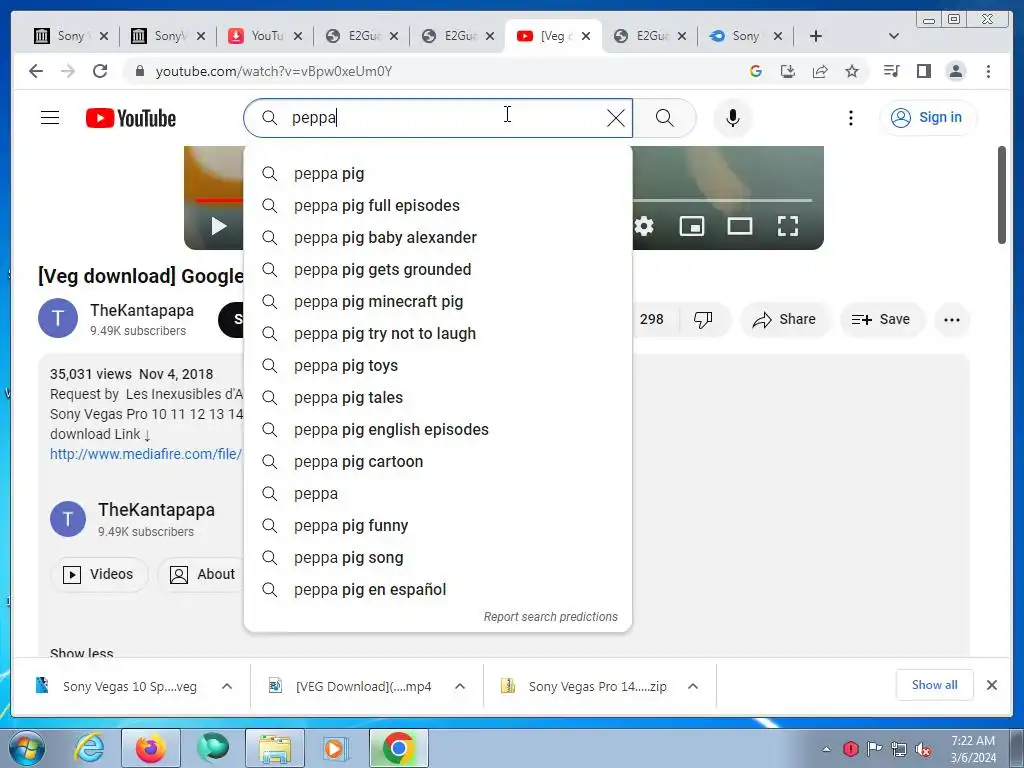Screen dimensions: 1024x768
Task: Open Chrome media controls icon
Action: tap(891, 71)
